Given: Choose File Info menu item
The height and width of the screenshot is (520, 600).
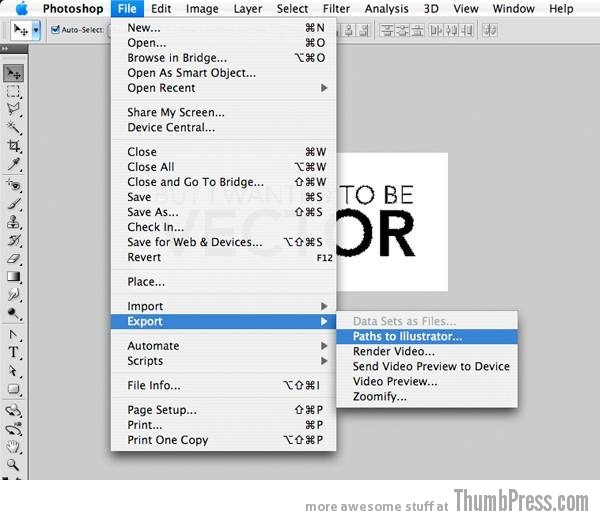Looking at the screenshot, I should pyautogui.click(x=224, y=385).
